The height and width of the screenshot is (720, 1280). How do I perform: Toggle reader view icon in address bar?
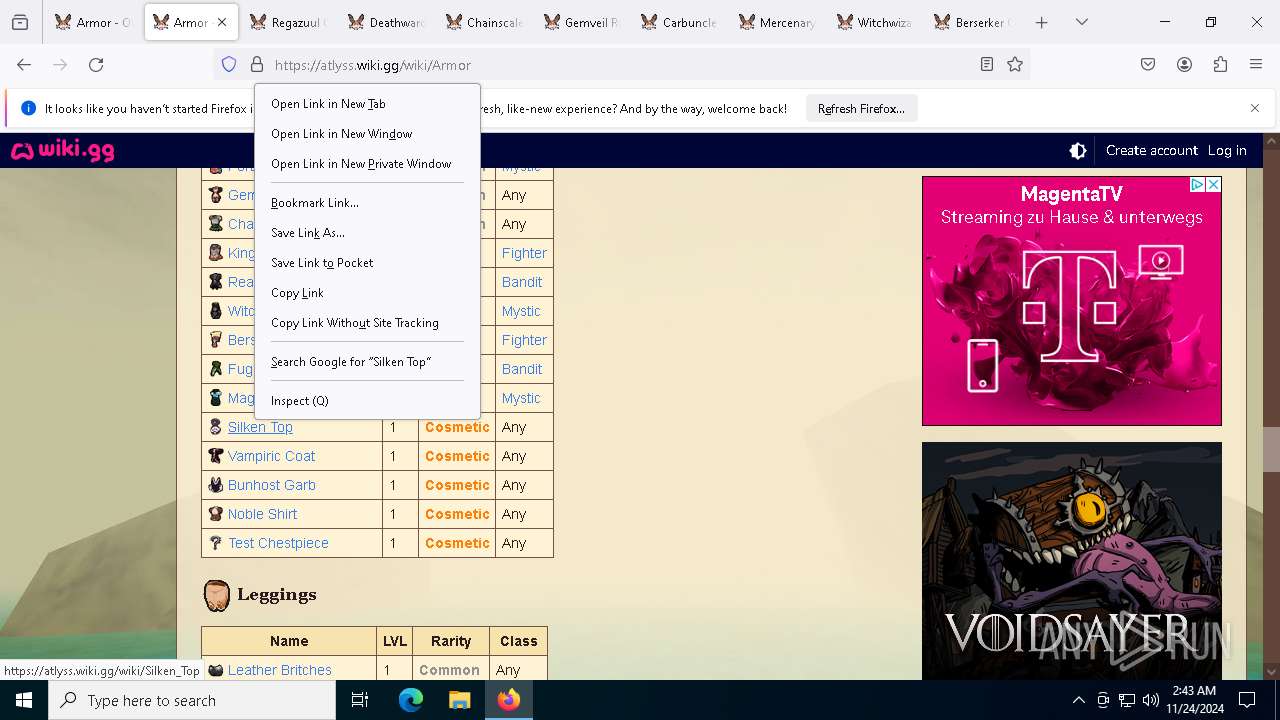click(x=987, y=64)
